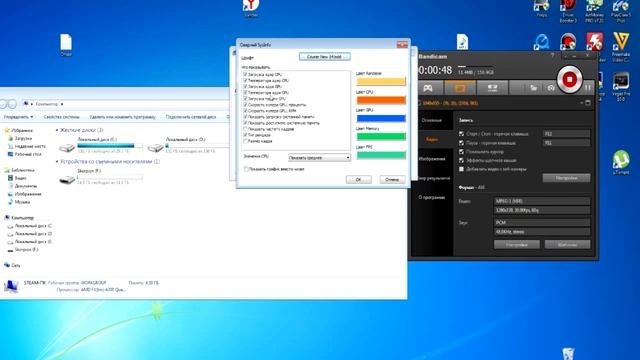Screen dimensions: 640x360
Task: Open Bandicam format Настройки button
Action: point(517,245)
